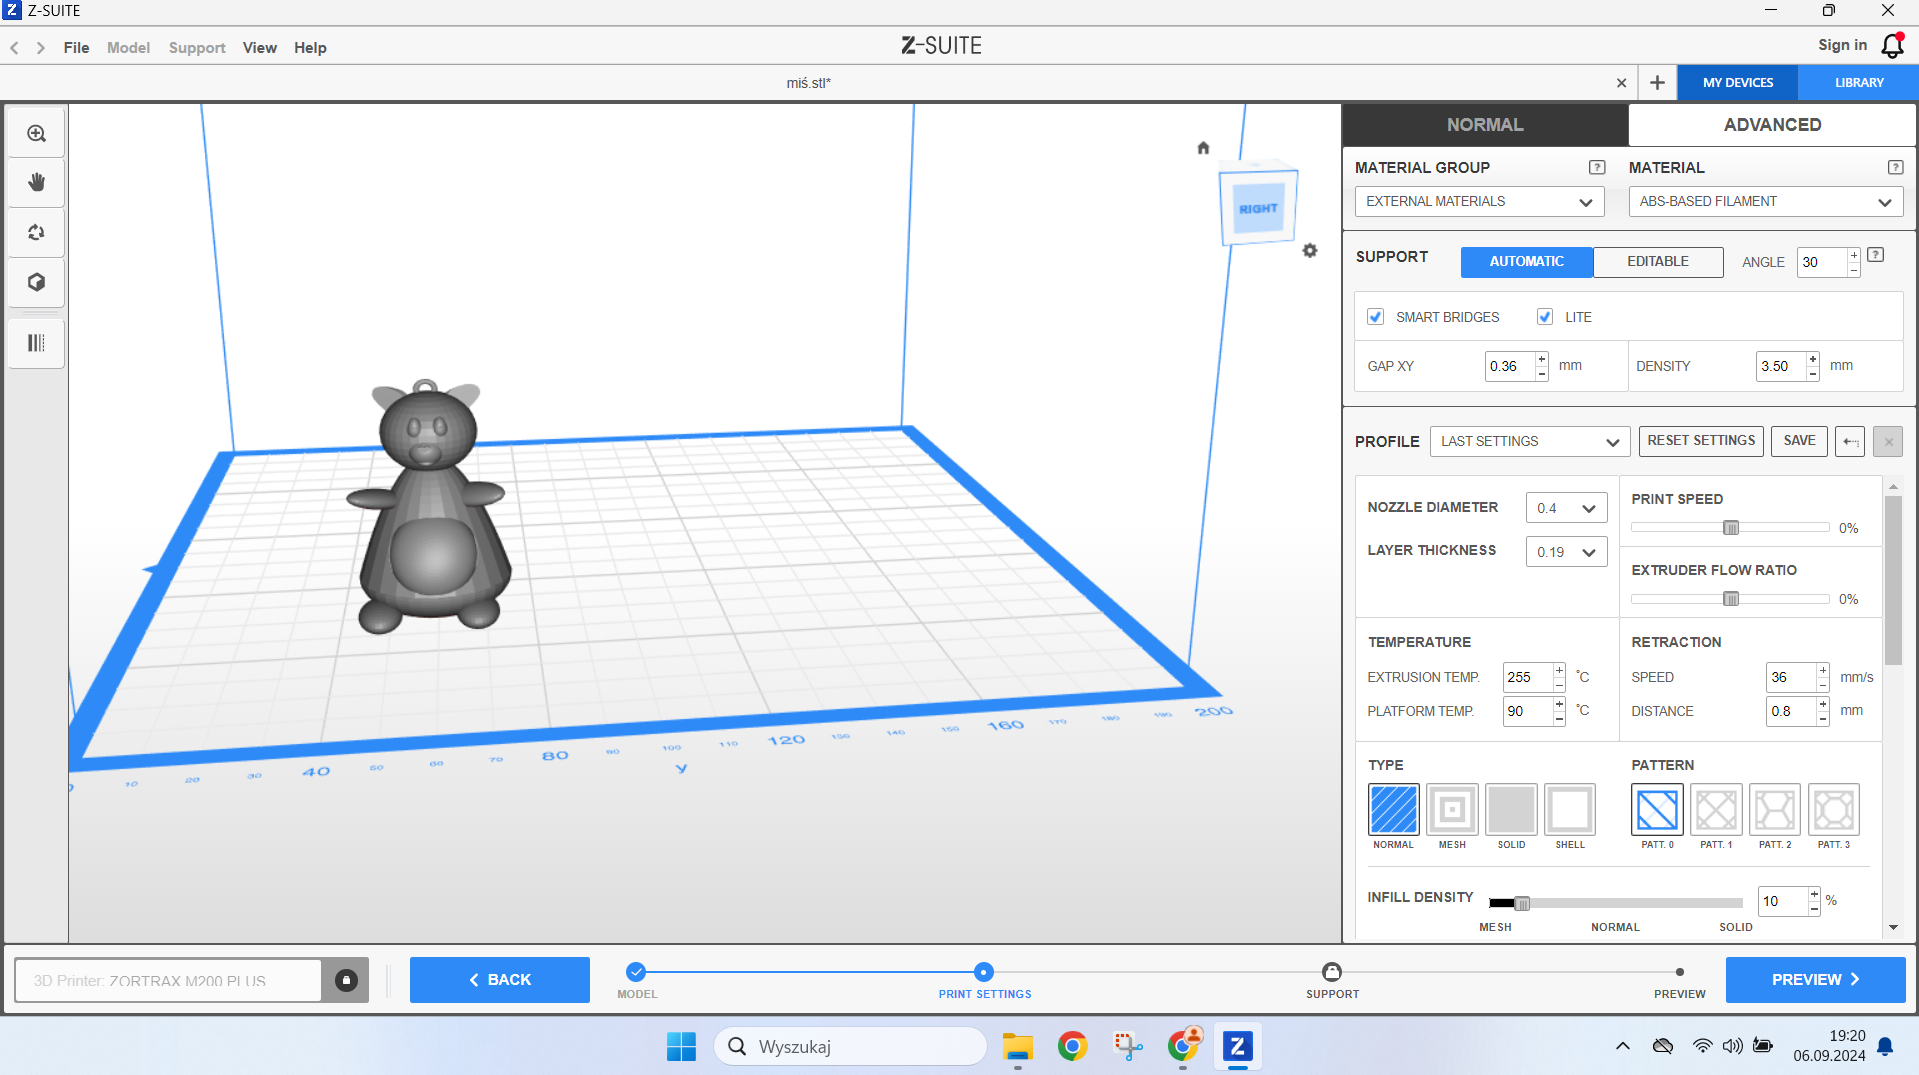The height and width of the screenshot is (1075, 1919).
Task: Select the rotate view tool
Action: [x=37, y=232]
